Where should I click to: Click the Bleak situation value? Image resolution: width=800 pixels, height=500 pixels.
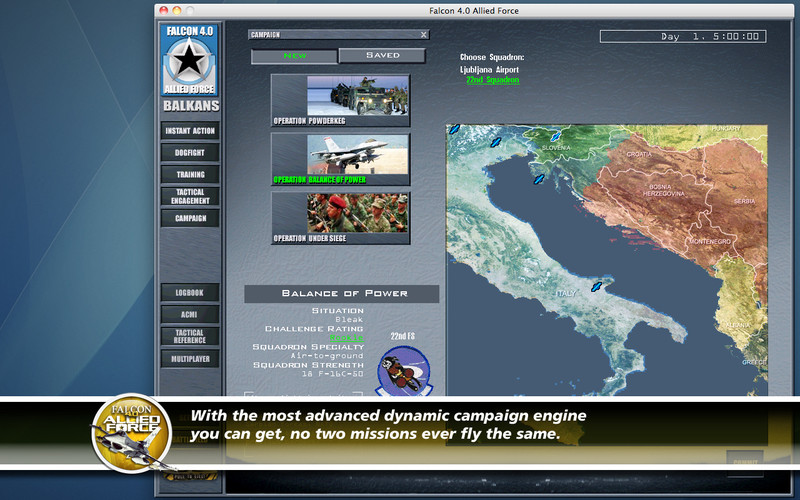(x=349, y=319)
